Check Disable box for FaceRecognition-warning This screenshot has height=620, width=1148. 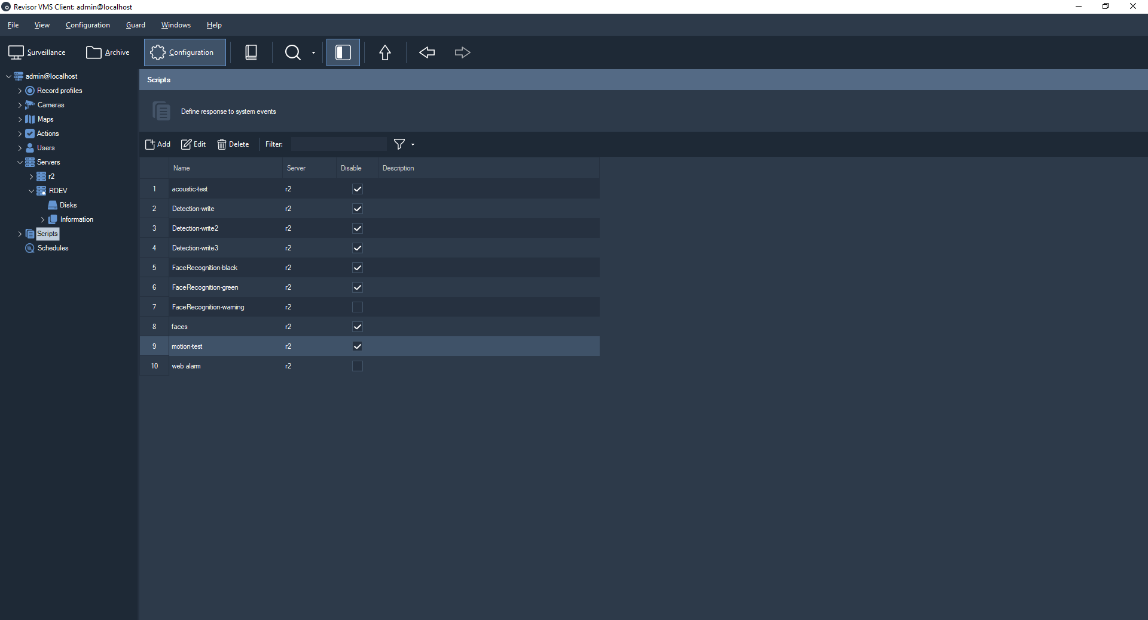tap(357, 307)
